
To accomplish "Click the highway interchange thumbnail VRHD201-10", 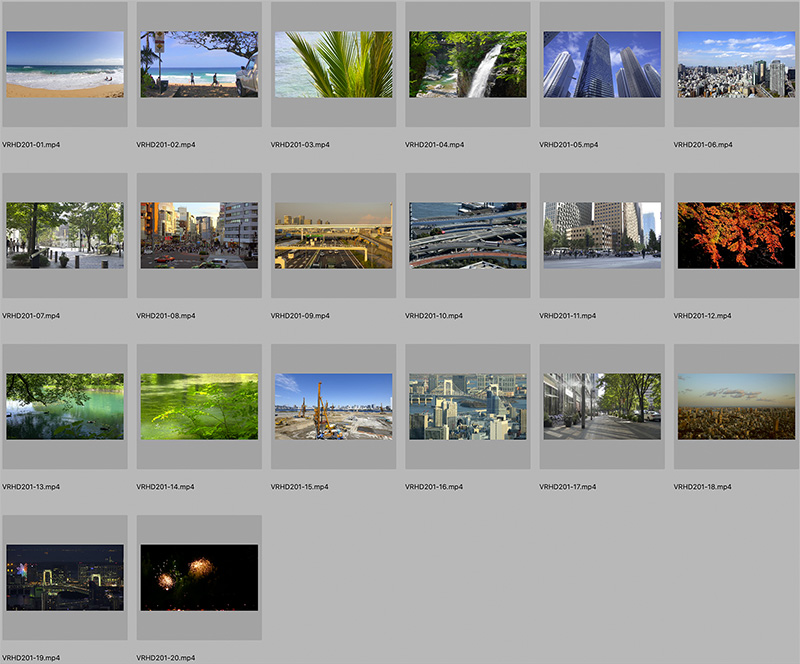I will (x=468, y=235).
